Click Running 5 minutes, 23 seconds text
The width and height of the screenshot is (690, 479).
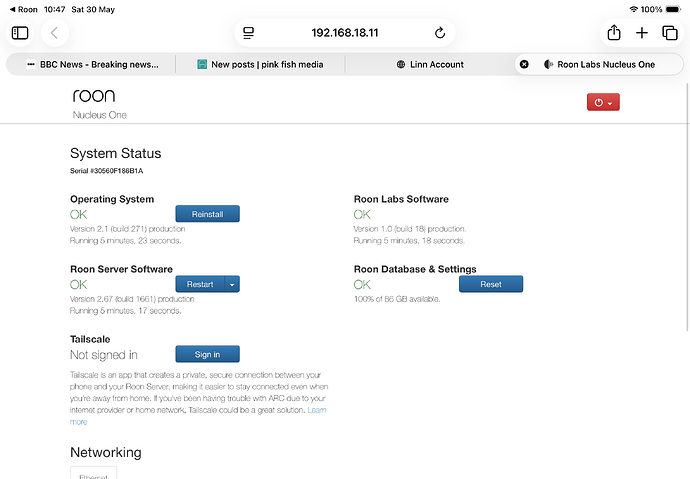tap(125, 241)
